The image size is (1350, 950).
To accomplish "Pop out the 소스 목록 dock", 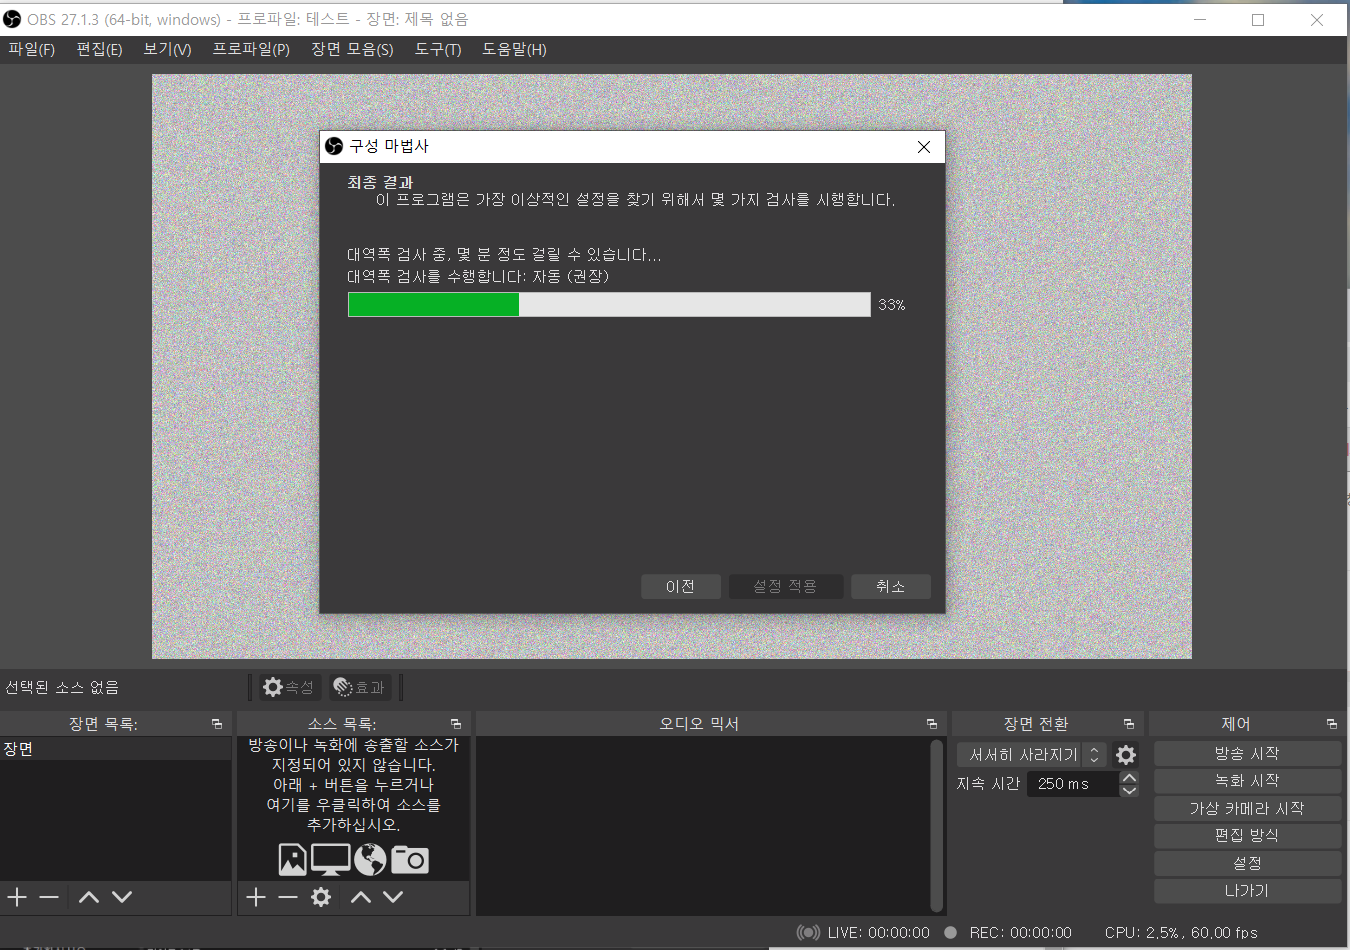I will coord(456,724).
